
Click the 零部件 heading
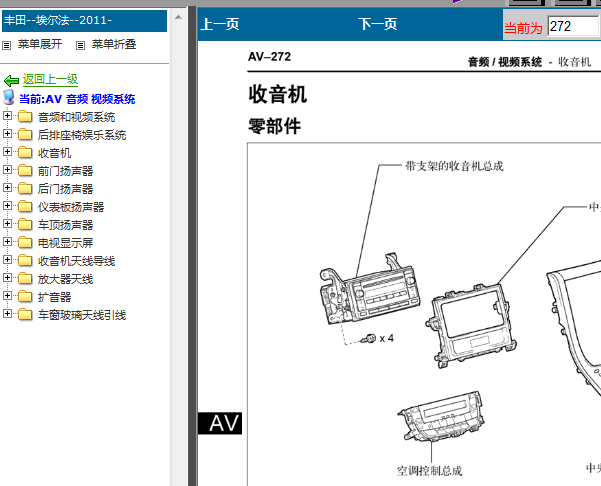click(x=274, y=126)
